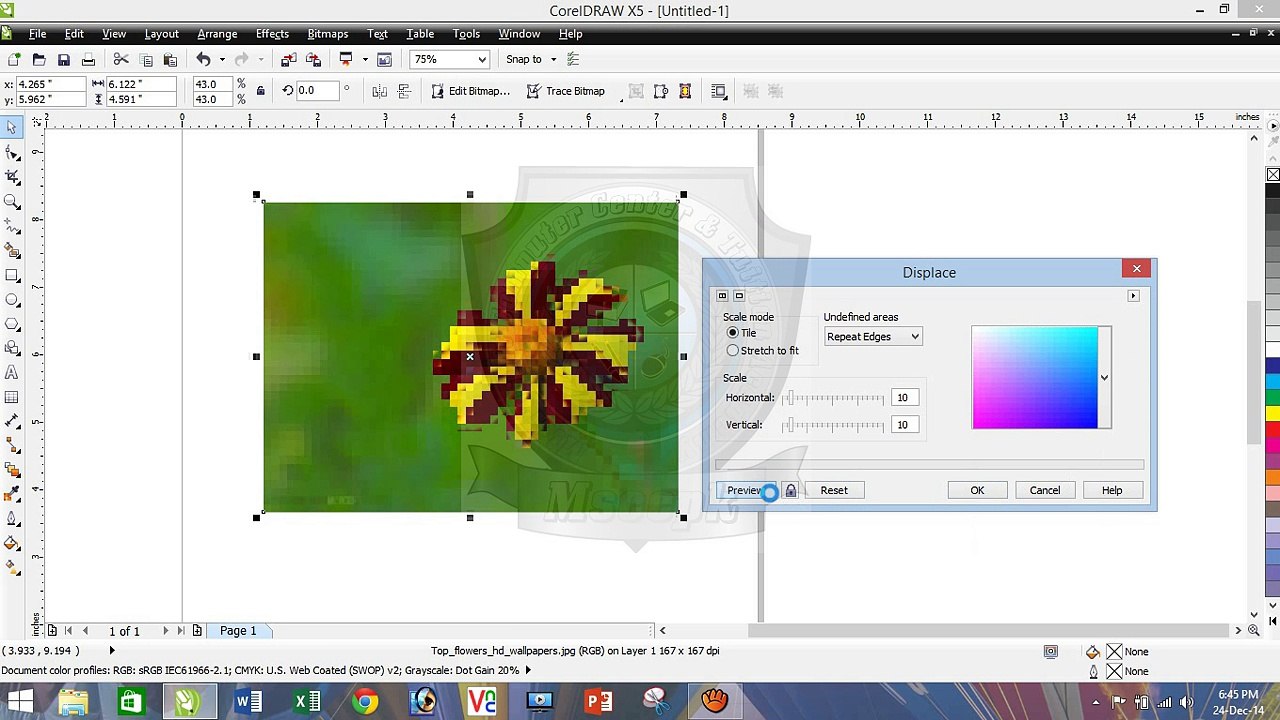Viewport: 1280px width, 720px height.
Task: Open the File menu
Action: point(37,34)
